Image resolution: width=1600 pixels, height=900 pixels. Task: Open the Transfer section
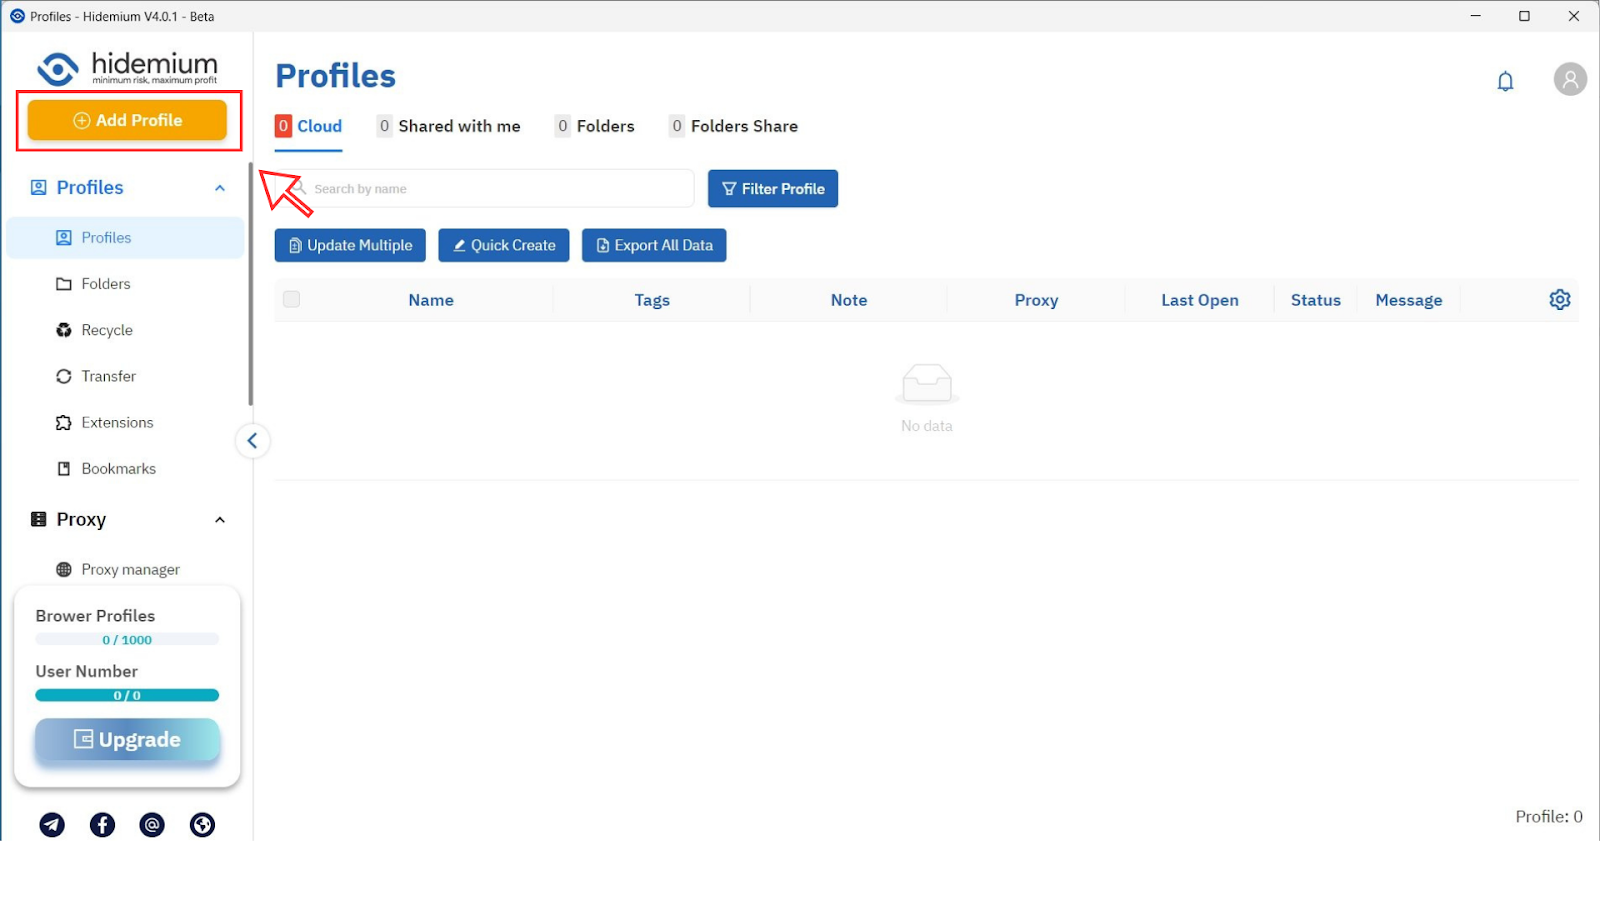pyautogui.click(x=125, y=376)
